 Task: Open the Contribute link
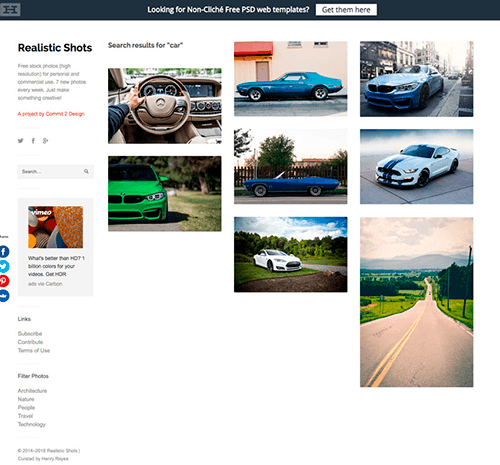(30, 342)
